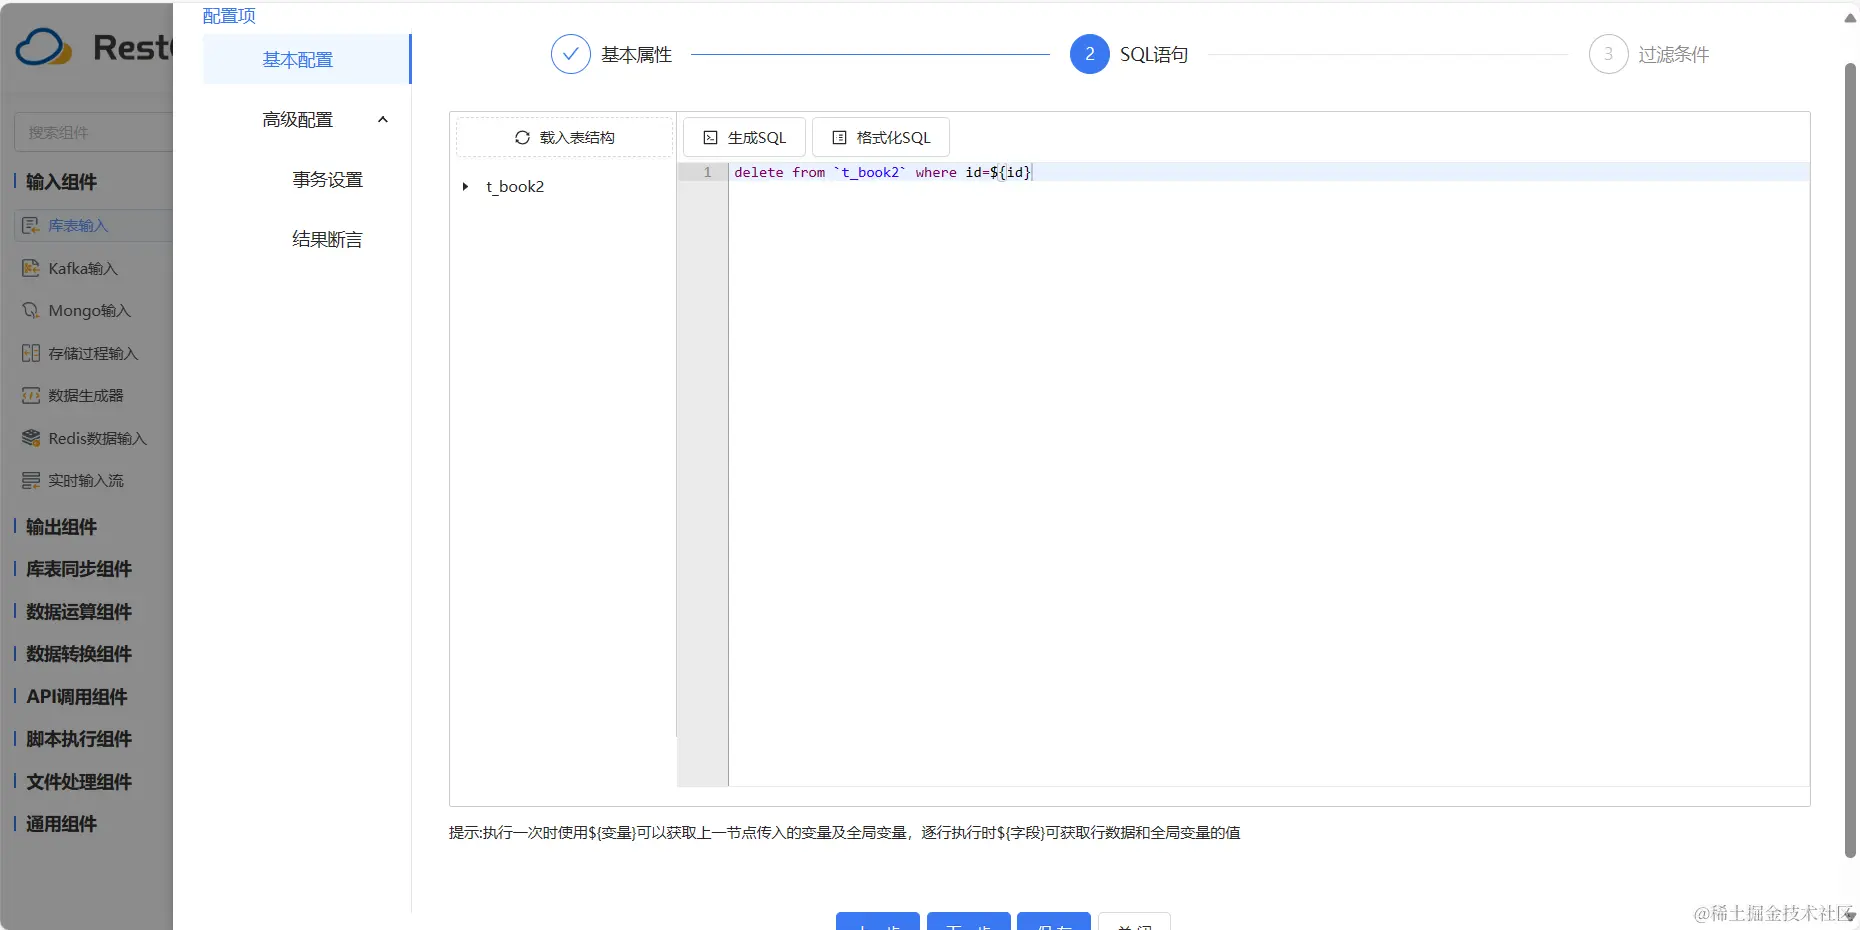Go to the 过滤条件 step label
Screen dimensions: 1860x930
click(1673, 55)
